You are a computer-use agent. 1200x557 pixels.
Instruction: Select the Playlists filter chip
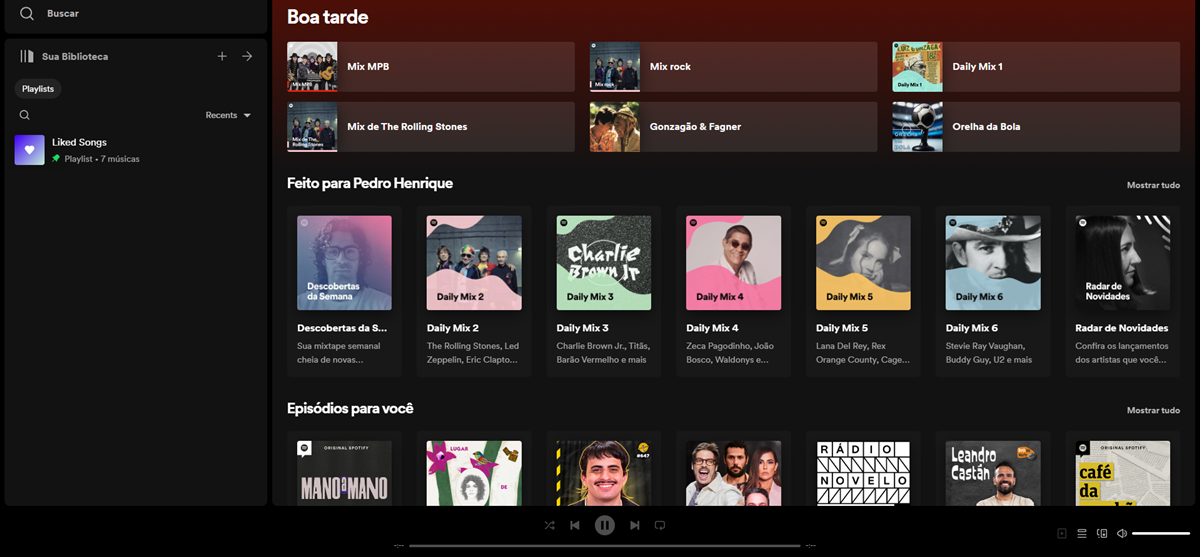coord(38,89)
